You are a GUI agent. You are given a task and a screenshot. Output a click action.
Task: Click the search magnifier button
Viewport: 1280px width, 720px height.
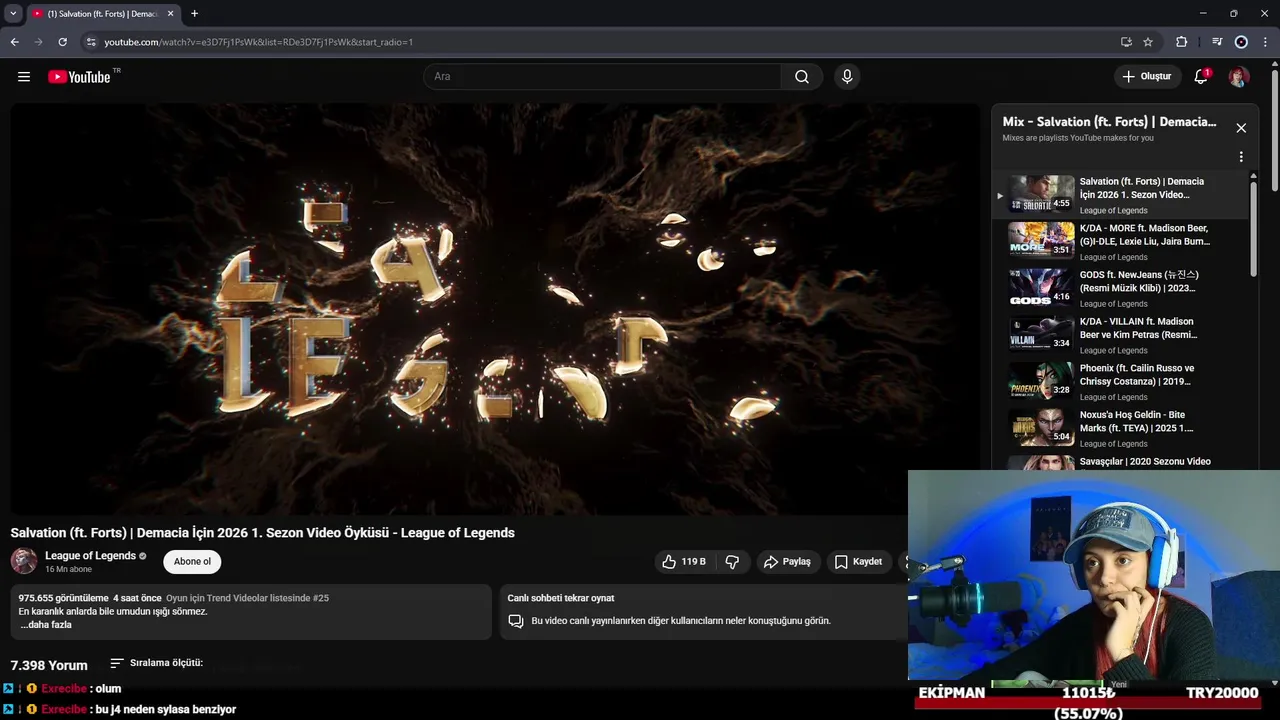tap(802, 77)
